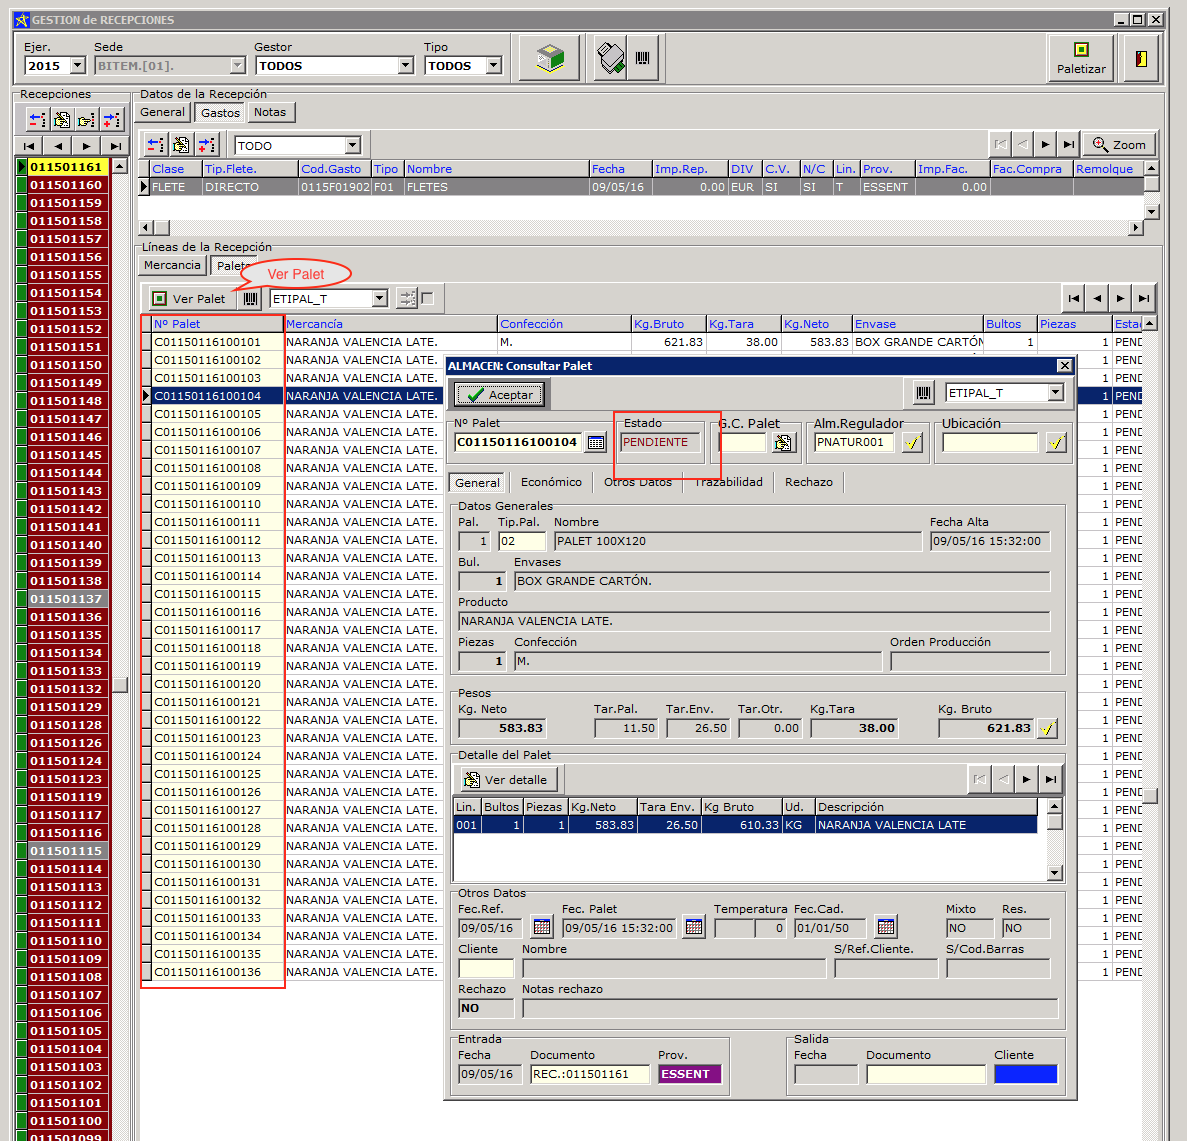The width and height of the screenshot is (1187, 1141).
Task: Switch to the Rechazo tab
Action: pyautogui.click(x=808, y=483)
